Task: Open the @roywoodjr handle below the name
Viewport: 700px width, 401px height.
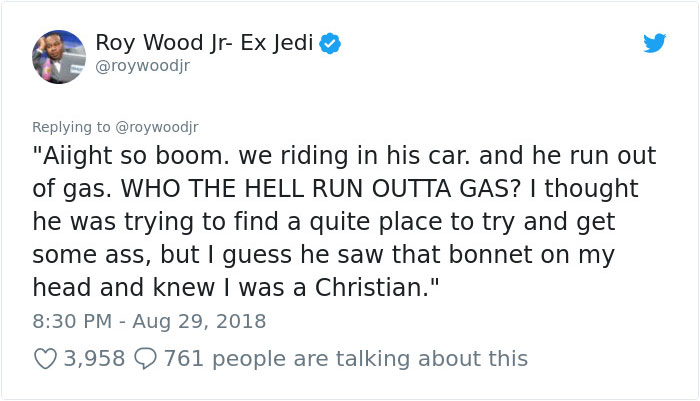Action: pos(142,67)
